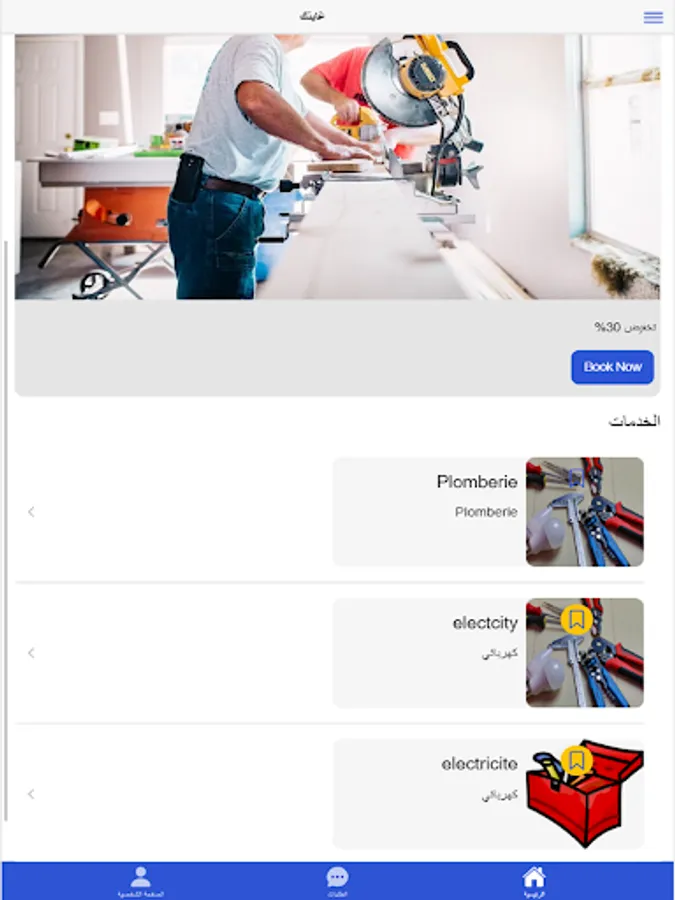The image size is (675, 900).
Task: Expand the Plomberie row chevron
Action: [x=32, y=511]
